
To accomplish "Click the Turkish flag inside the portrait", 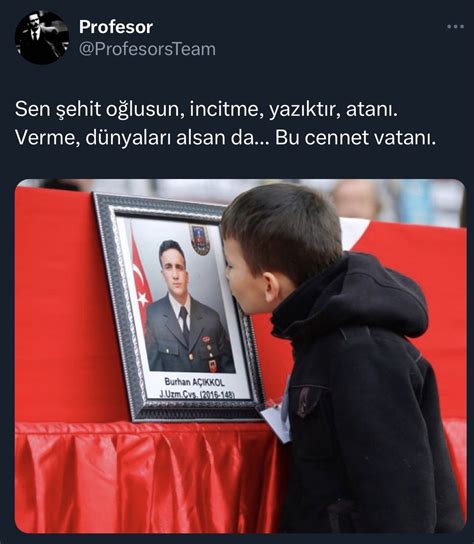I will 140,281.
